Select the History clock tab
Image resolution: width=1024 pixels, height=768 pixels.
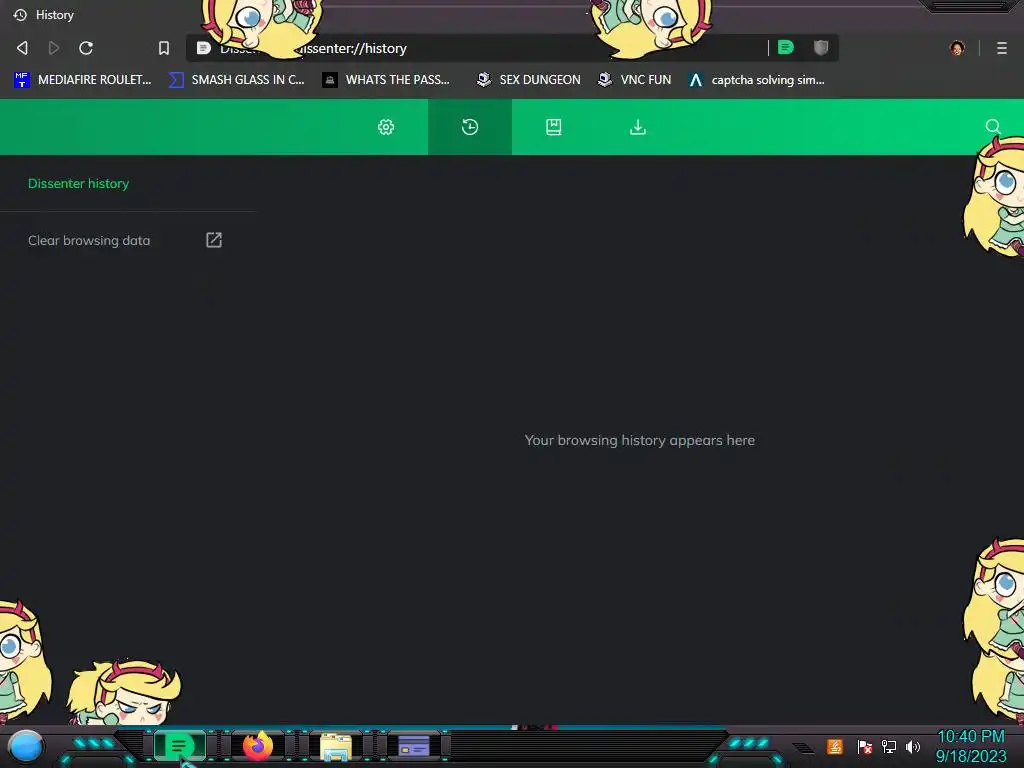(470, 127)
